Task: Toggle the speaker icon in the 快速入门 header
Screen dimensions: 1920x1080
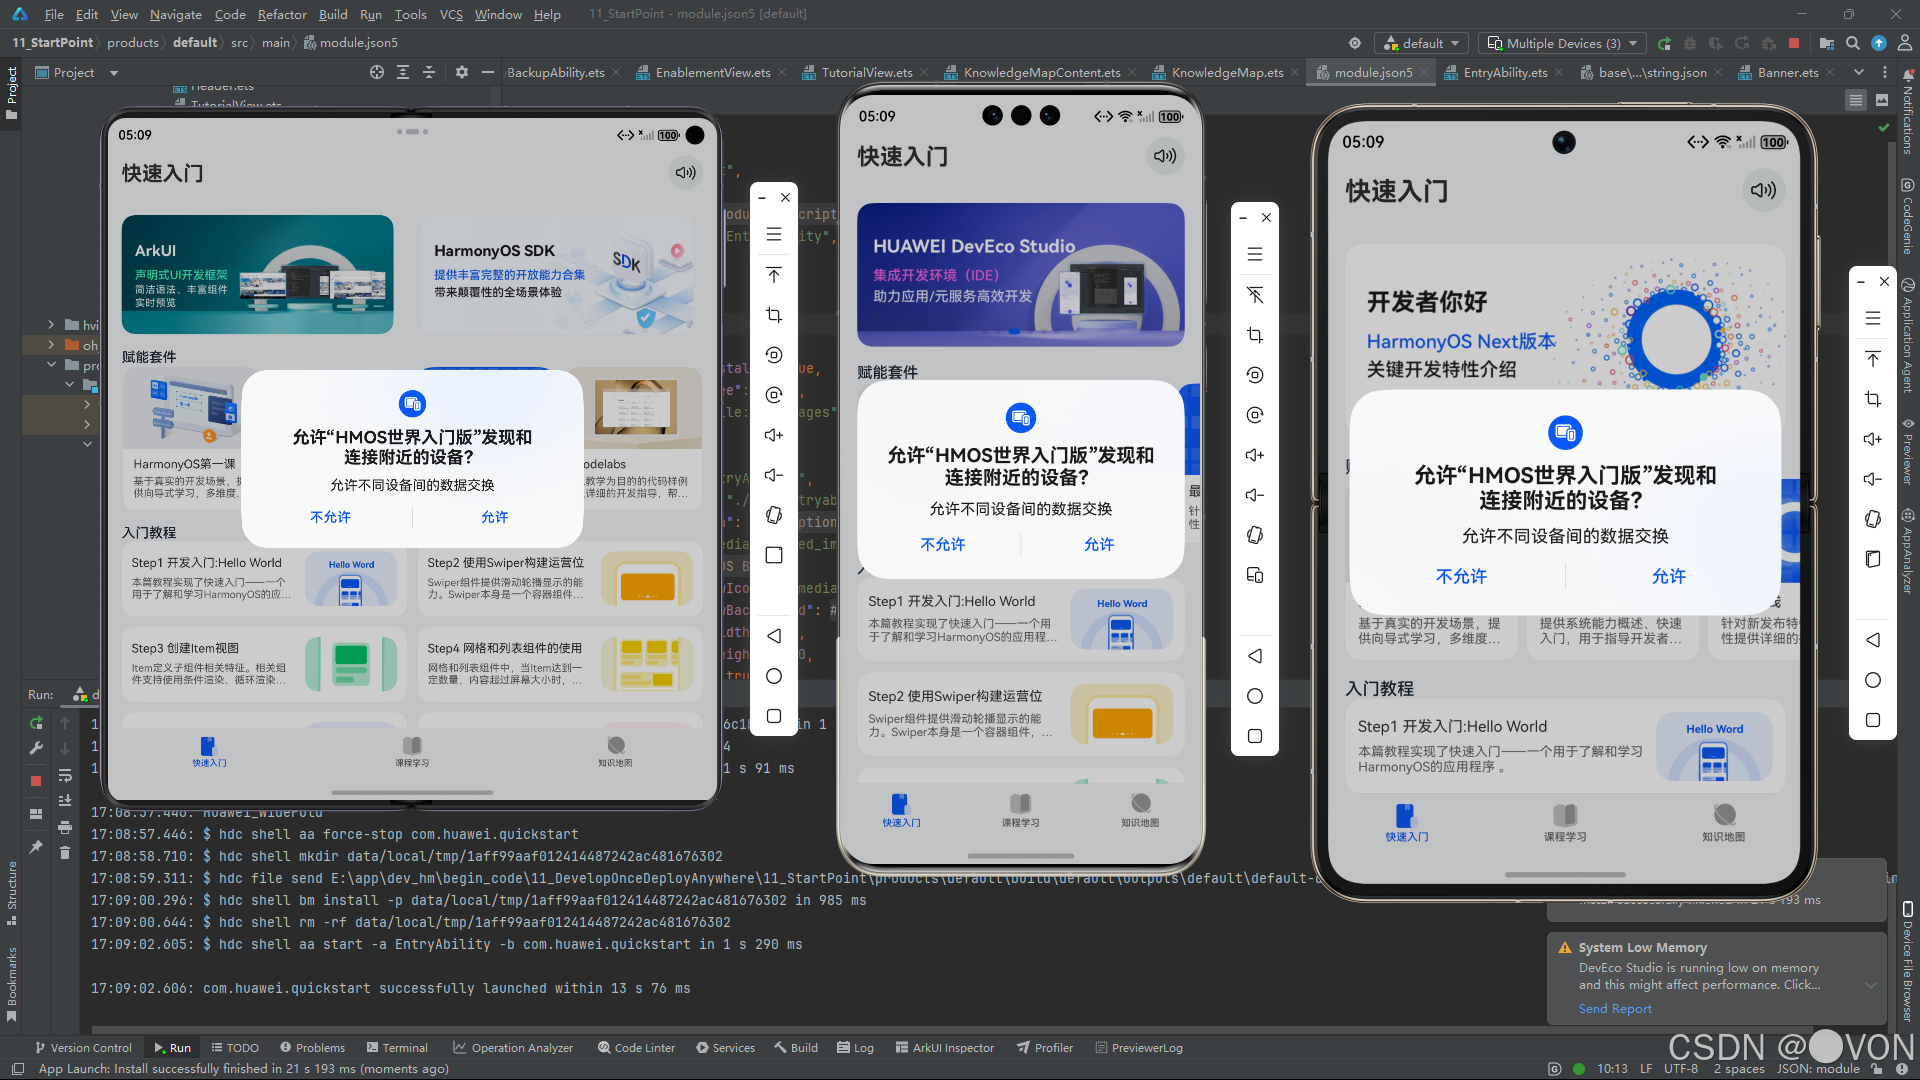Action: click(x=685, y=172)
